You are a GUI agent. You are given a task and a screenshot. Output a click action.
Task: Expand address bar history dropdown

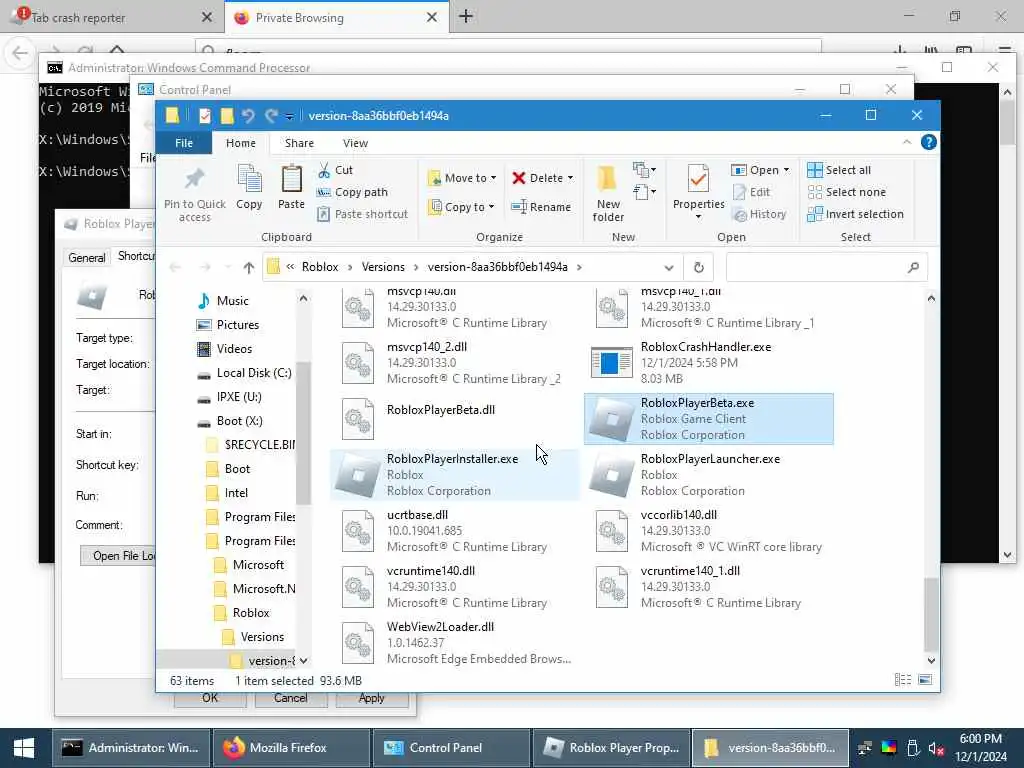pyautogui.click(x=668, y=267)
